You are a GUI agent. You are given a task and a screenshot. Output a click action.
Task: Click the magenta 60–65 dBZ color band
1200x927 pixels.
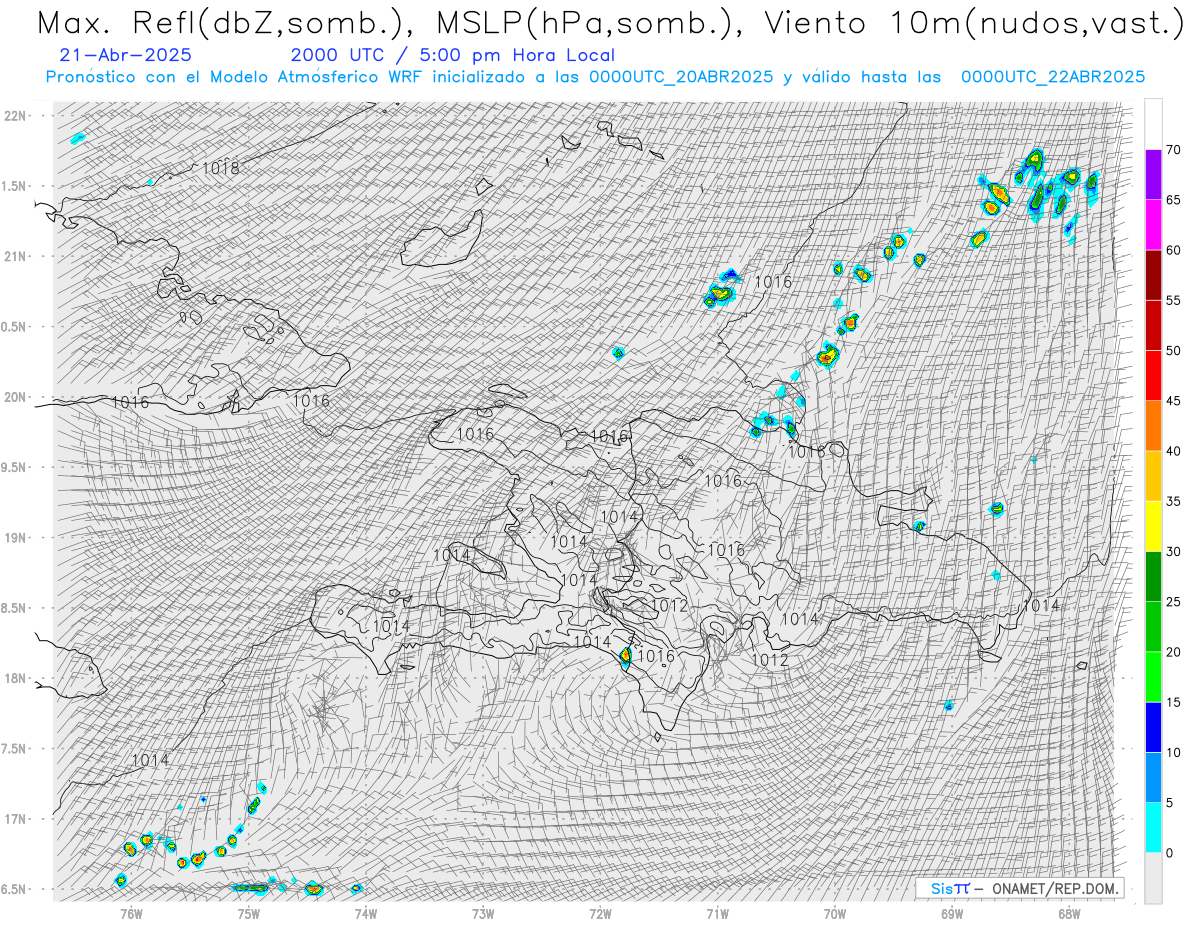pyautogui.click(x=1153, y=225)
